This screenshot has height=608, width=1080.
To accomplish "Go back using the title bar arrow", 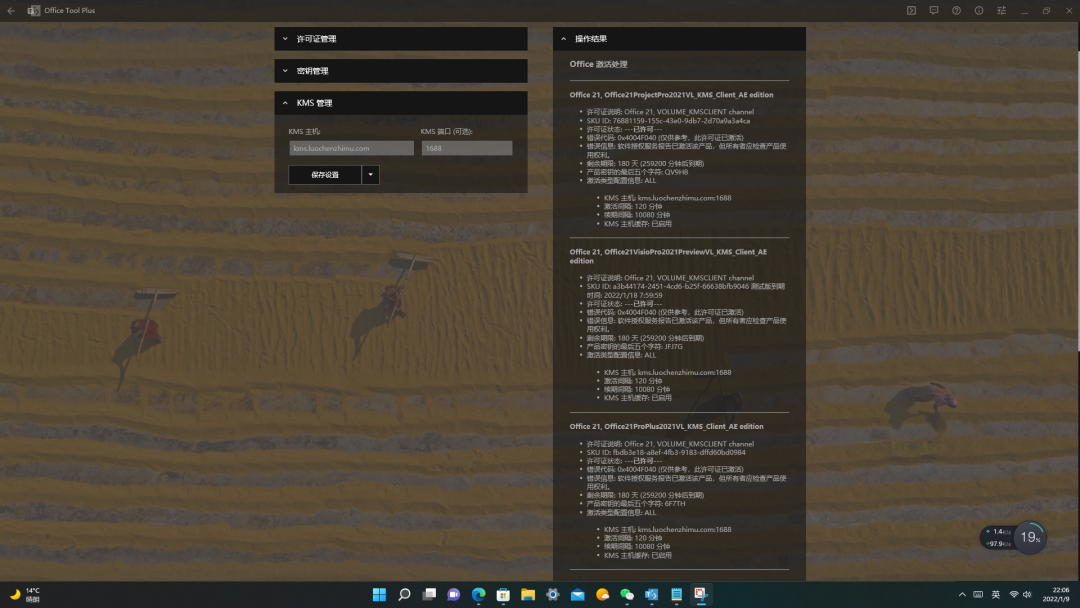I will tap(11, 10).
